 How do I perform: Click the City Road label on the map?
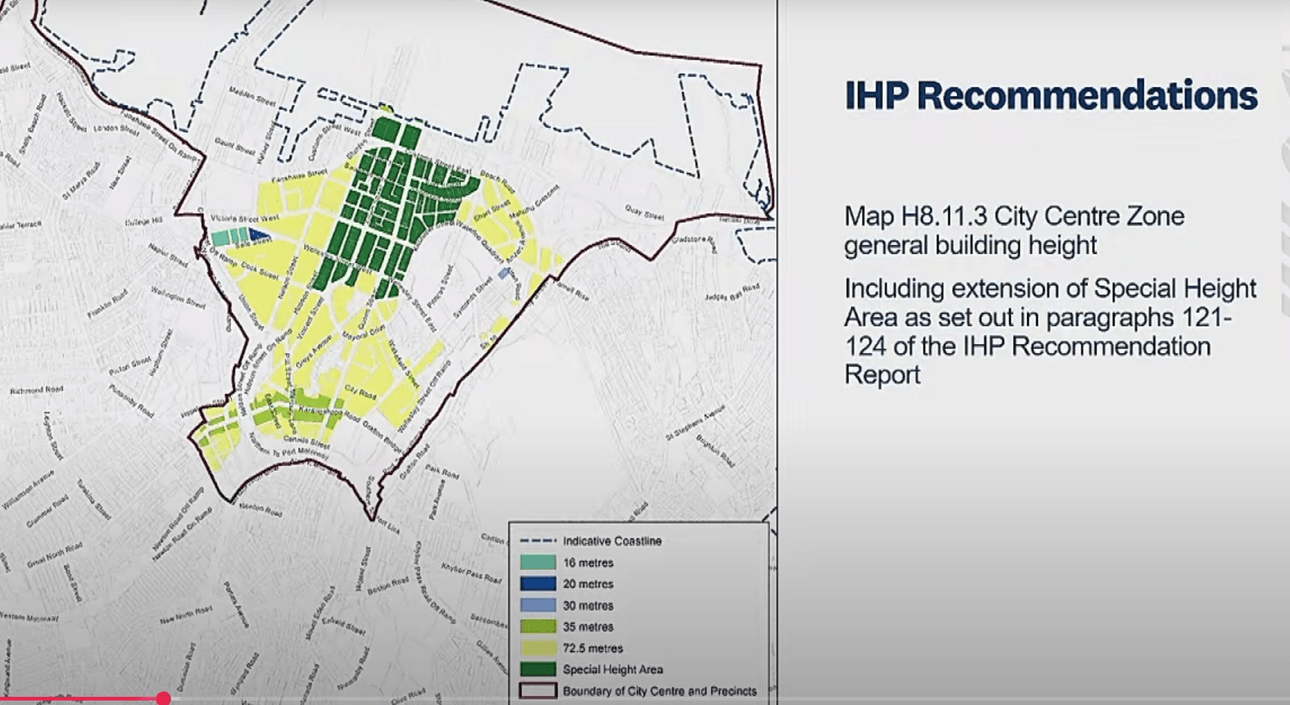(x=359, y=392)
